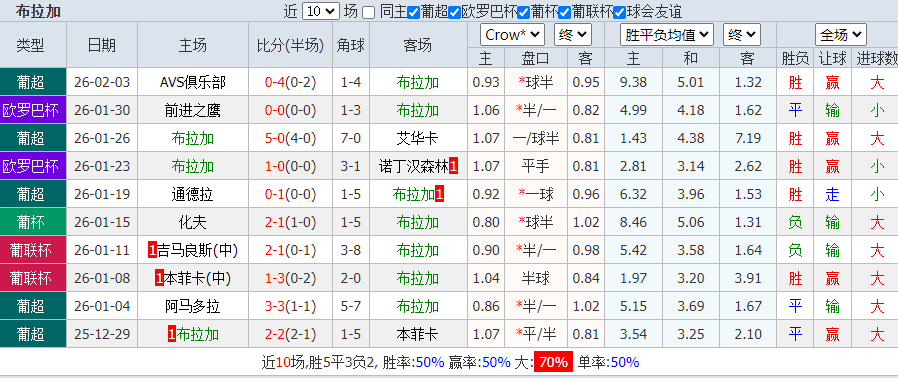Click the 1-3(0-2) score
Viewport: 898px width, 378px height.
[290, 278]
